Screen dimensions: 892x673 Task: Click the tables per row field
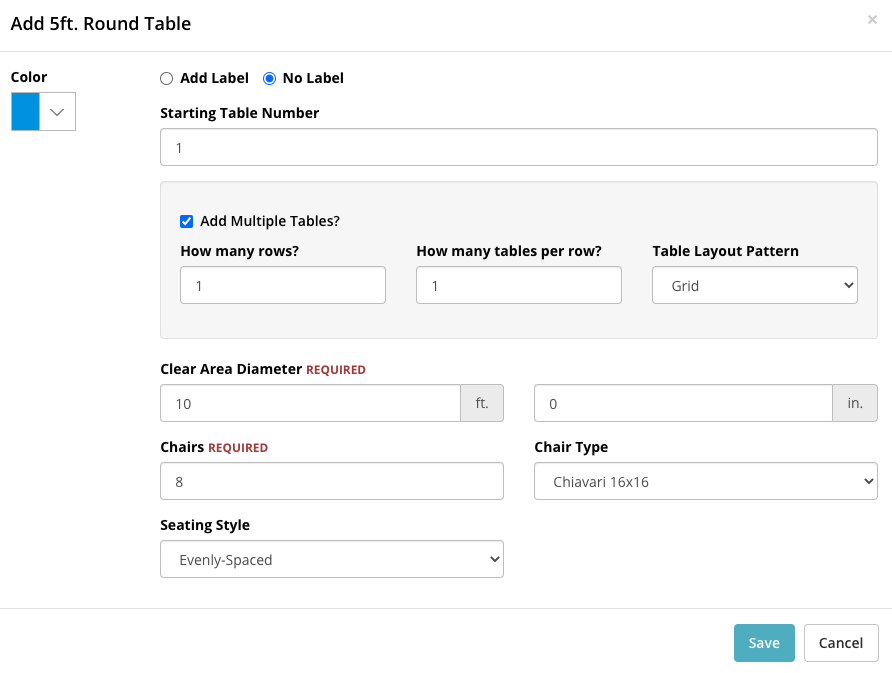(519, 285)
